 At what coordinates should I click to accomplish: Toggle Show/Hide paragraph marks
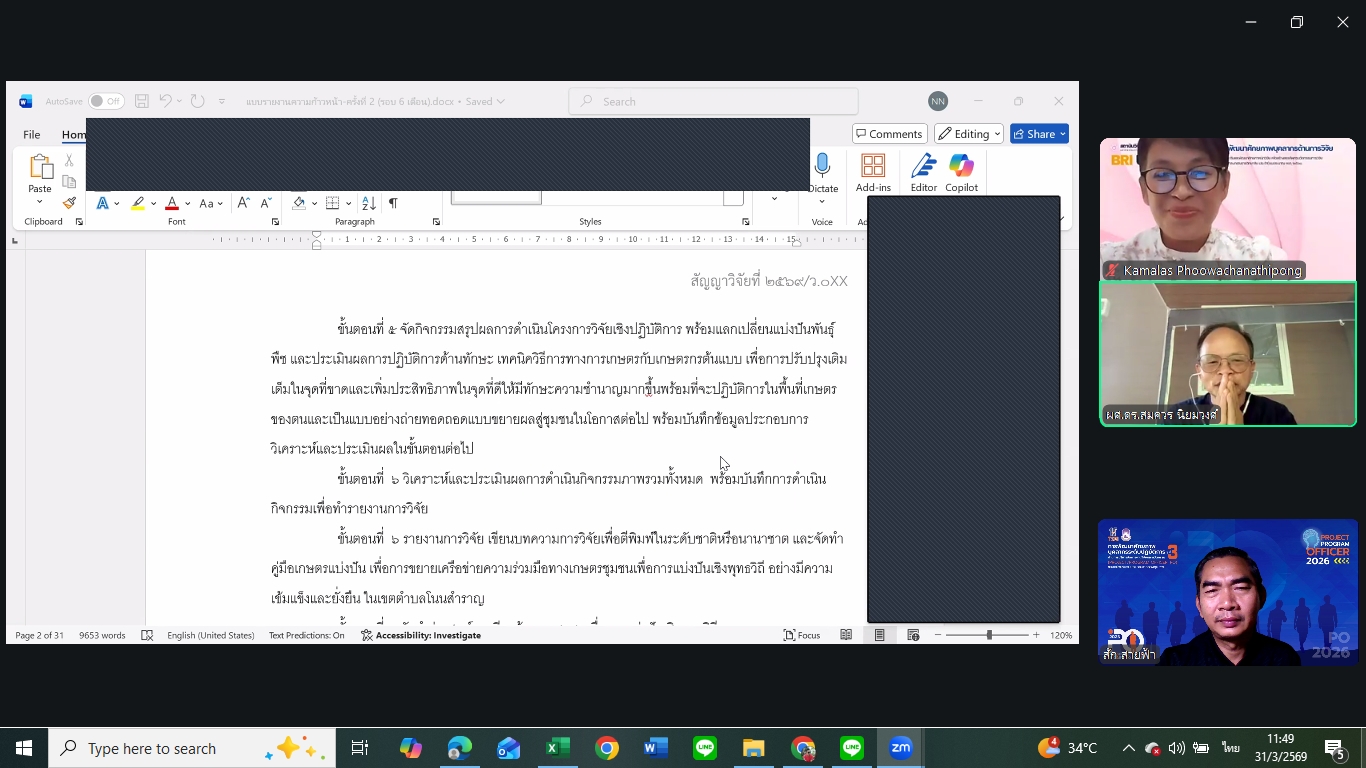393,203
